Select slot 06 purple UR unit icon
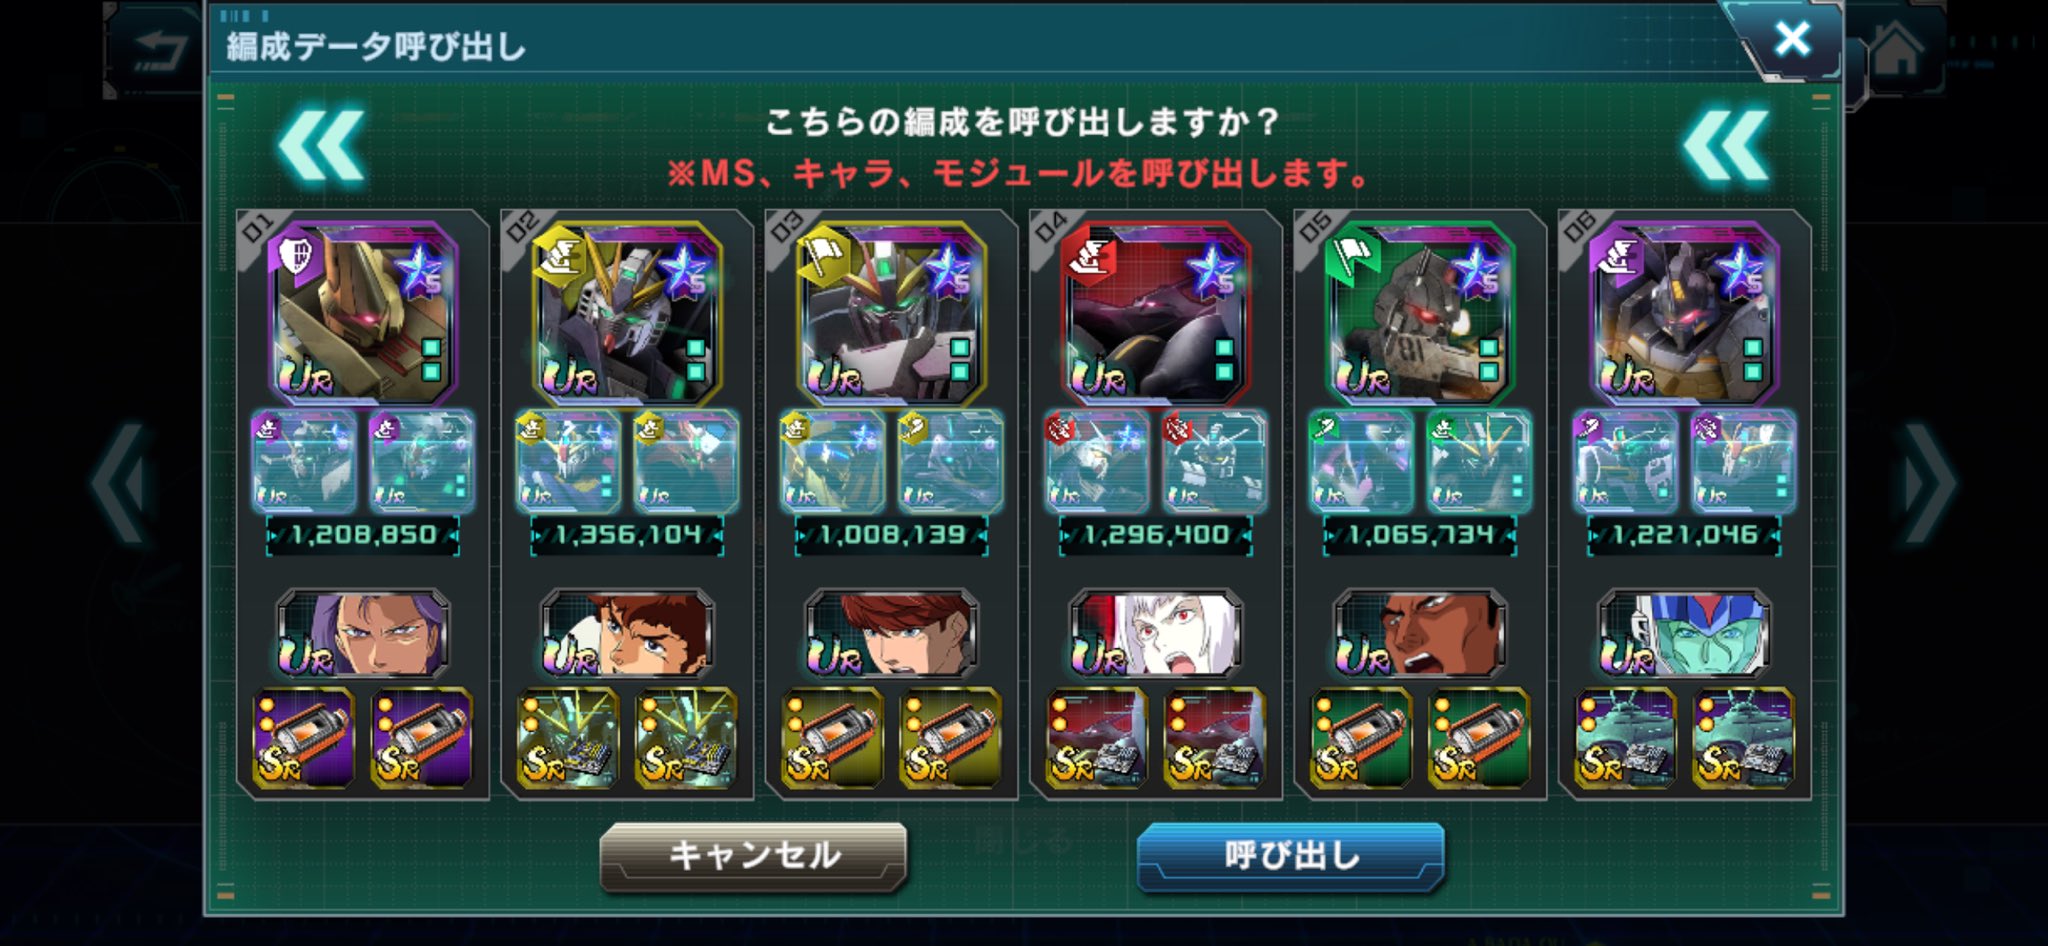 pyautogui.click(x=1684, y=312)
